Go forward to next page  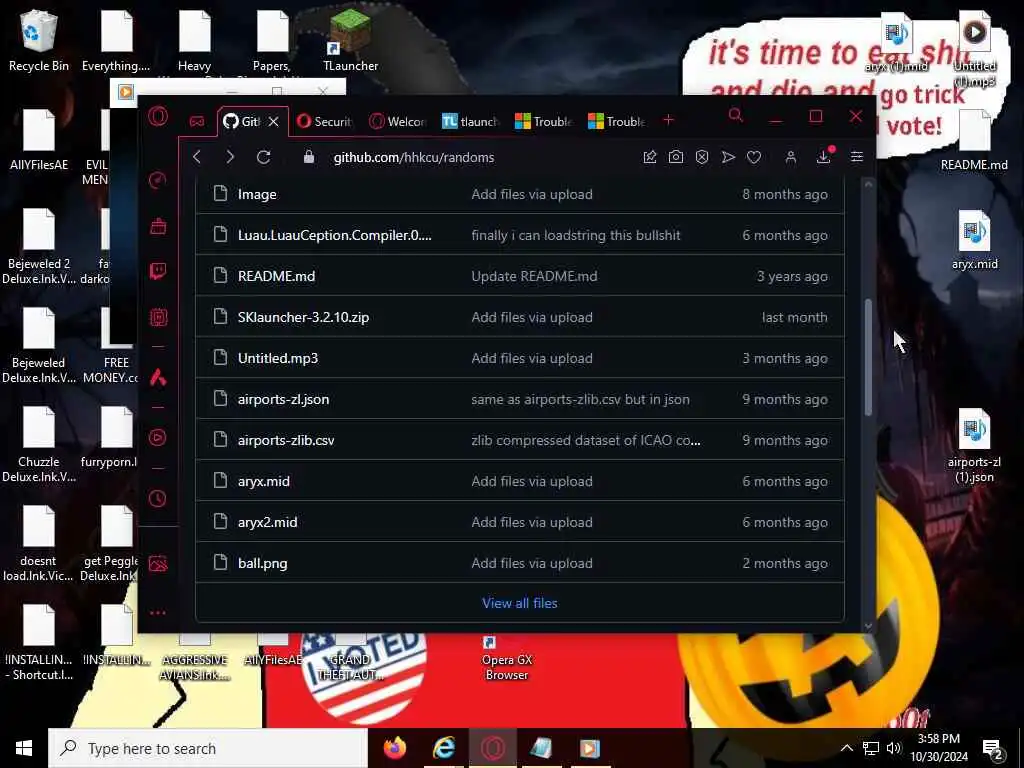click(230, 157)
